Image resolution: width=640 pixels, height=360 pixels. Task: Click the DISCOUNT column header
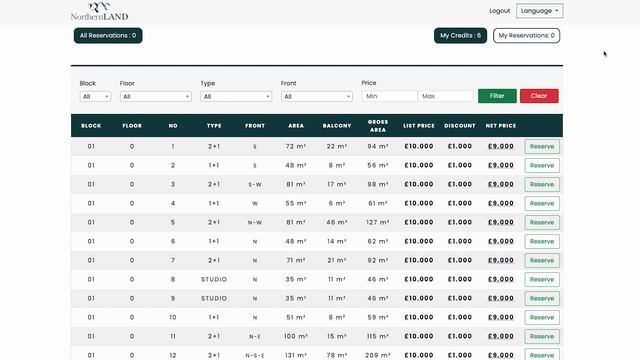pos(460,126)
